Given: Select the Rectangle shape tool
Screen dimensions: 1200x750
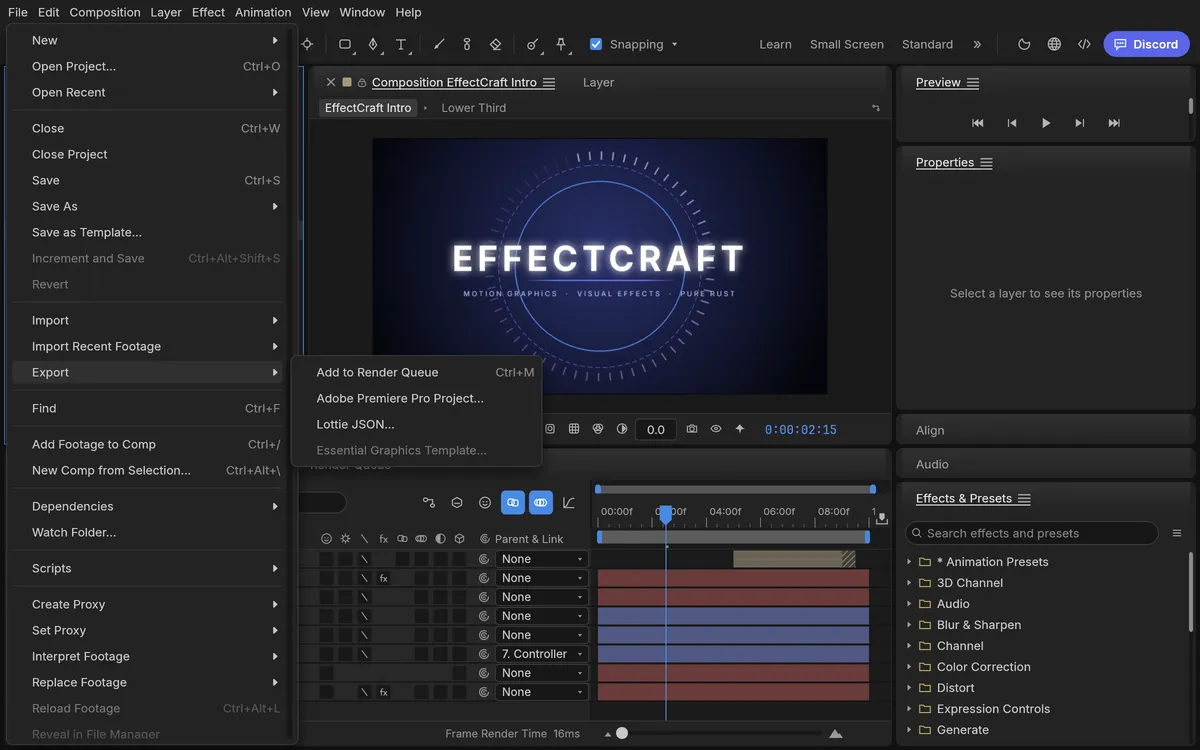Looking at the screenshot, I should (345, 44).
